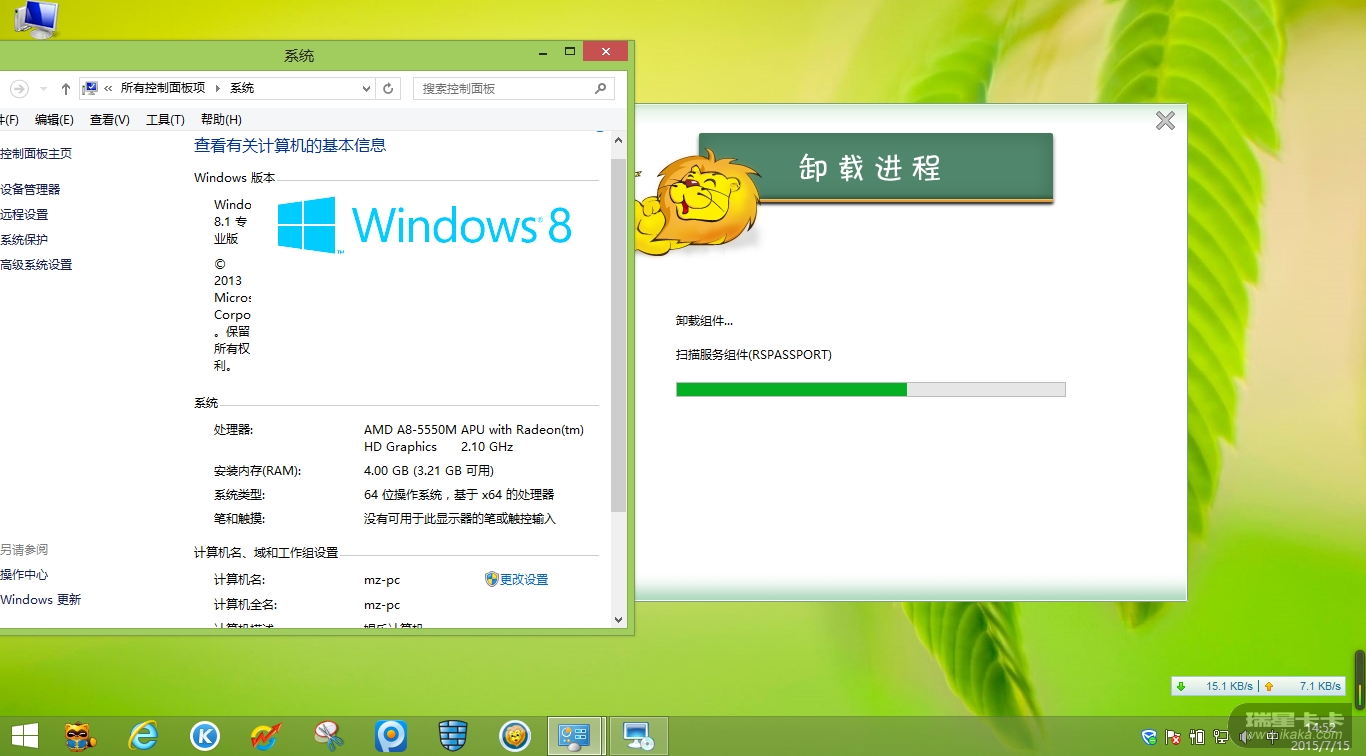Click the green shield tray icon
Viewport: 1366px width, 756px height.
click(x=1149, y=737)
